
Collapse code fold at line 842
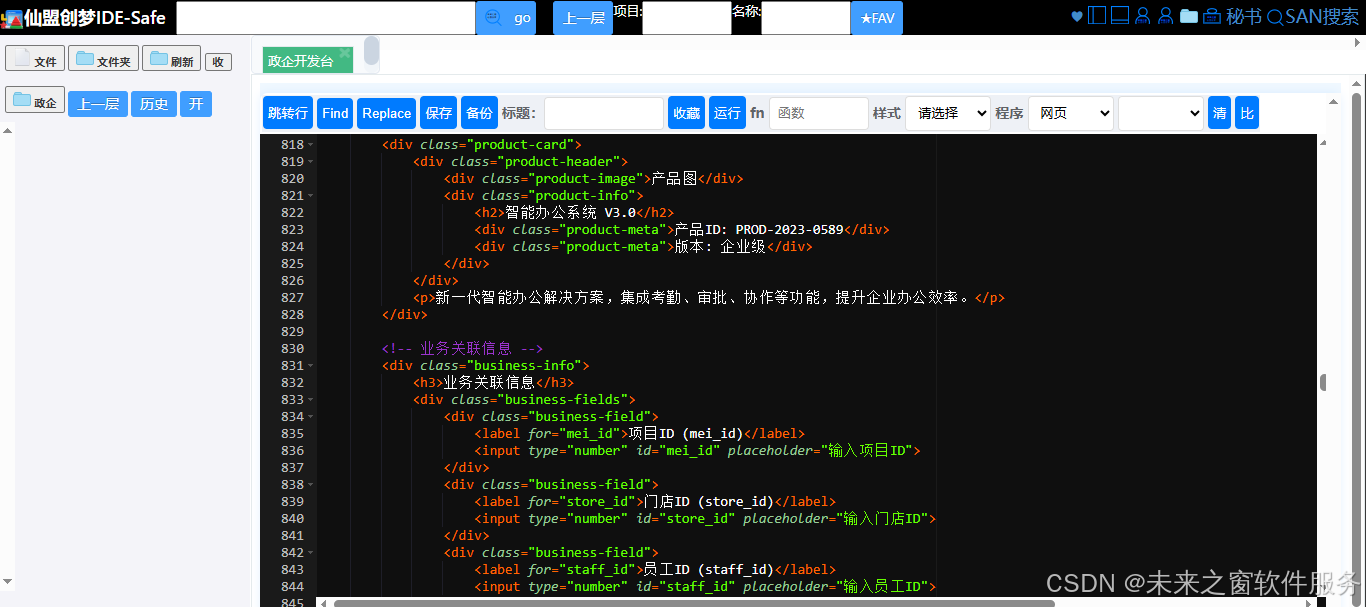pos(310,553)
